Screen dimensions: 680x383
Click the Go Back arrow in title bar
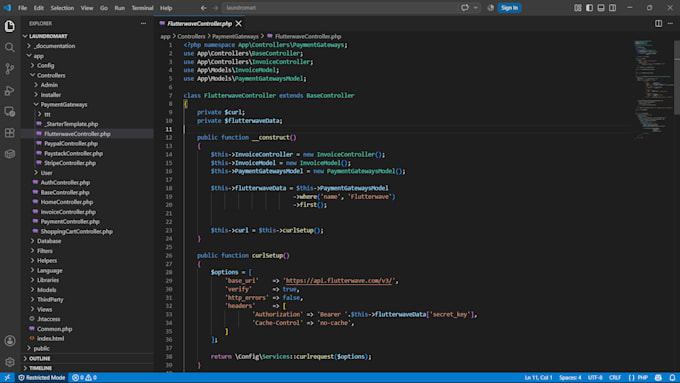(x=203, y=8)
